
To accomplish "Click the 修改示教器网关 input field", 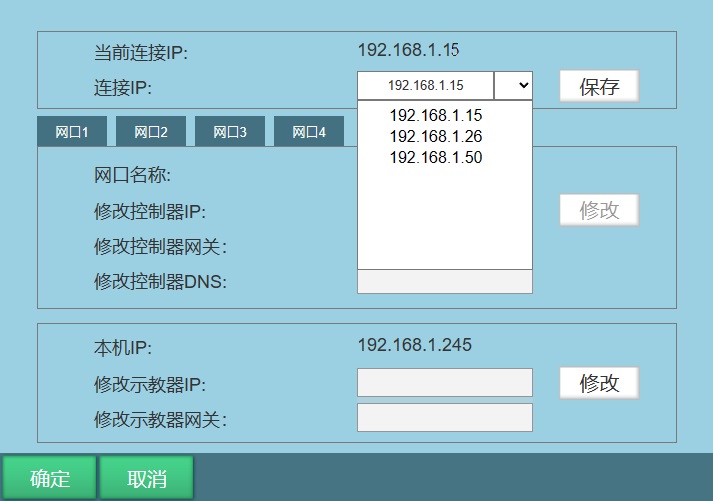I will (x=444, y=417).
